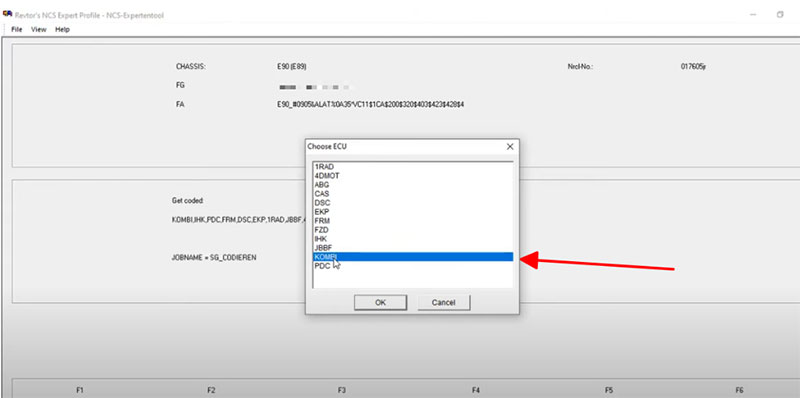
Task: Select DSC in the ECU list
Action: pyautogui.click(x=413, y=203)
